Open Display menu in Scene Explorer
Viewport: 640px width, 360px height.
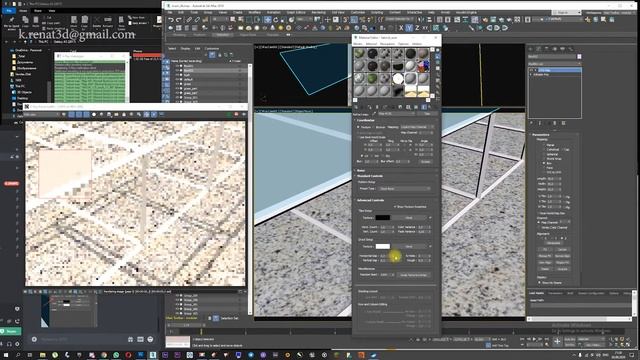tap(185, 49)
